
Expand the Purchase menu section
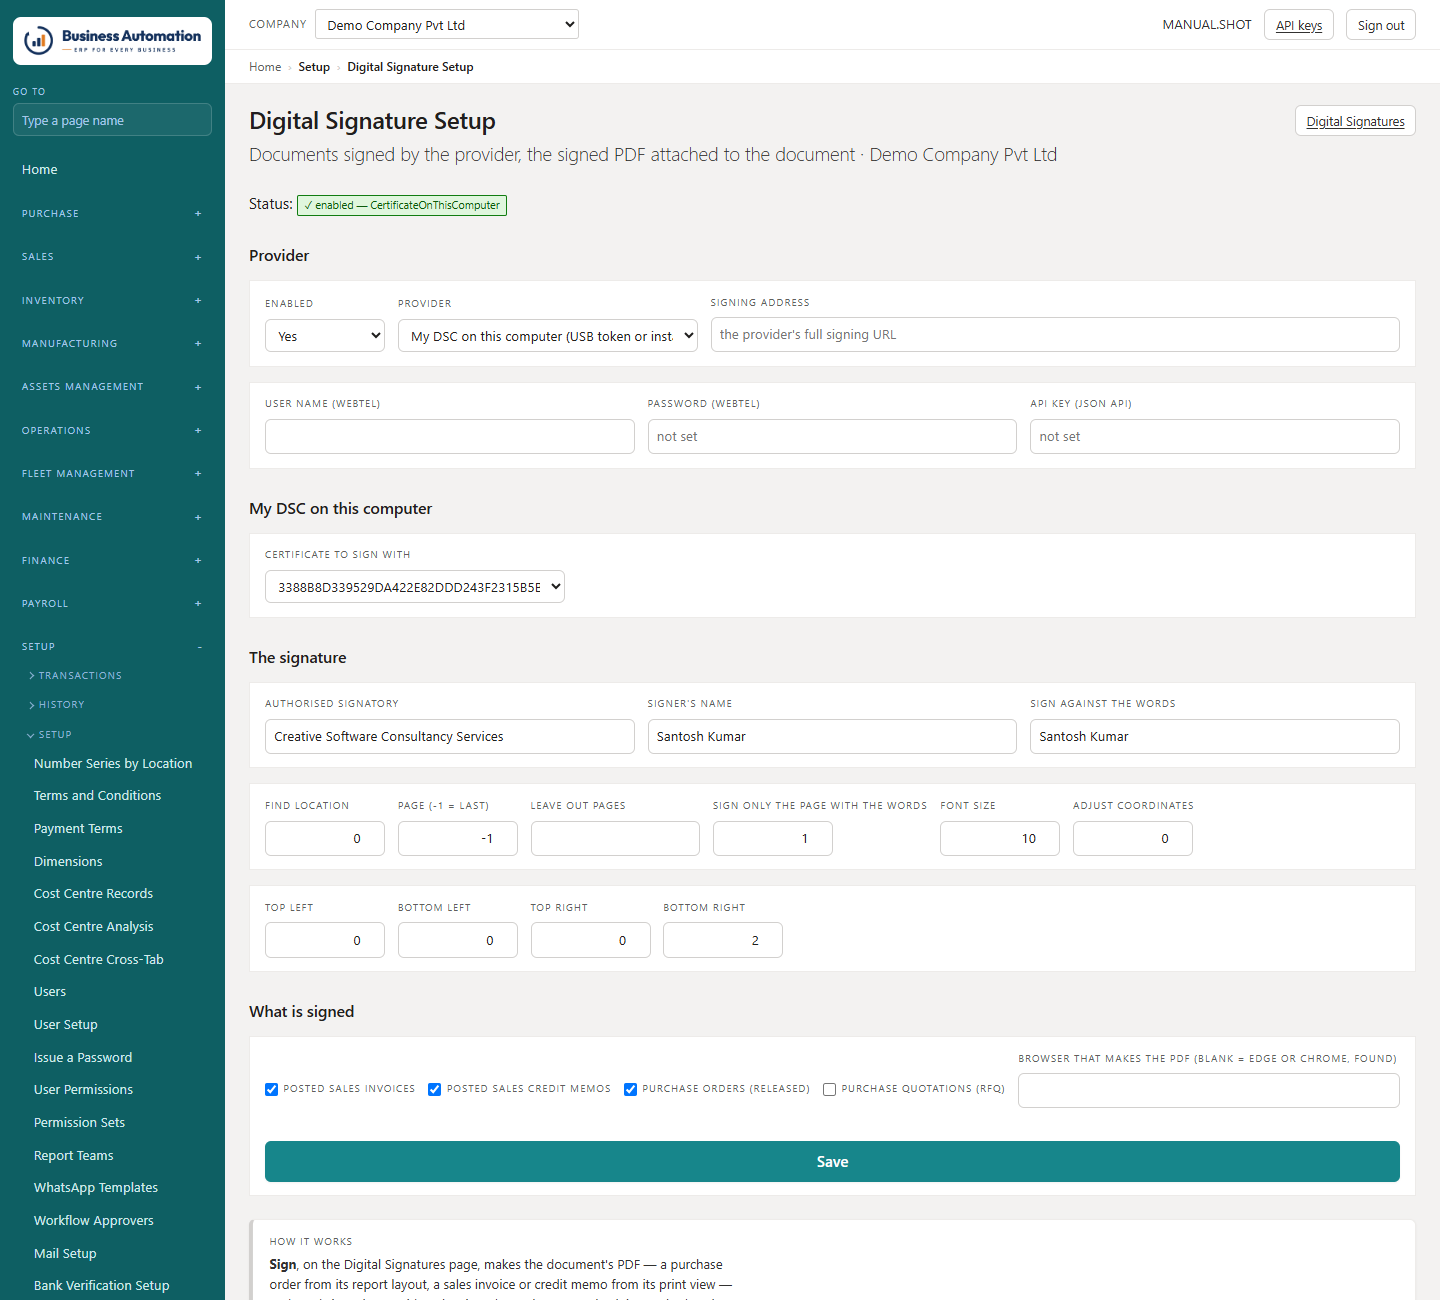pyautogui.click(x=112, y=213)
